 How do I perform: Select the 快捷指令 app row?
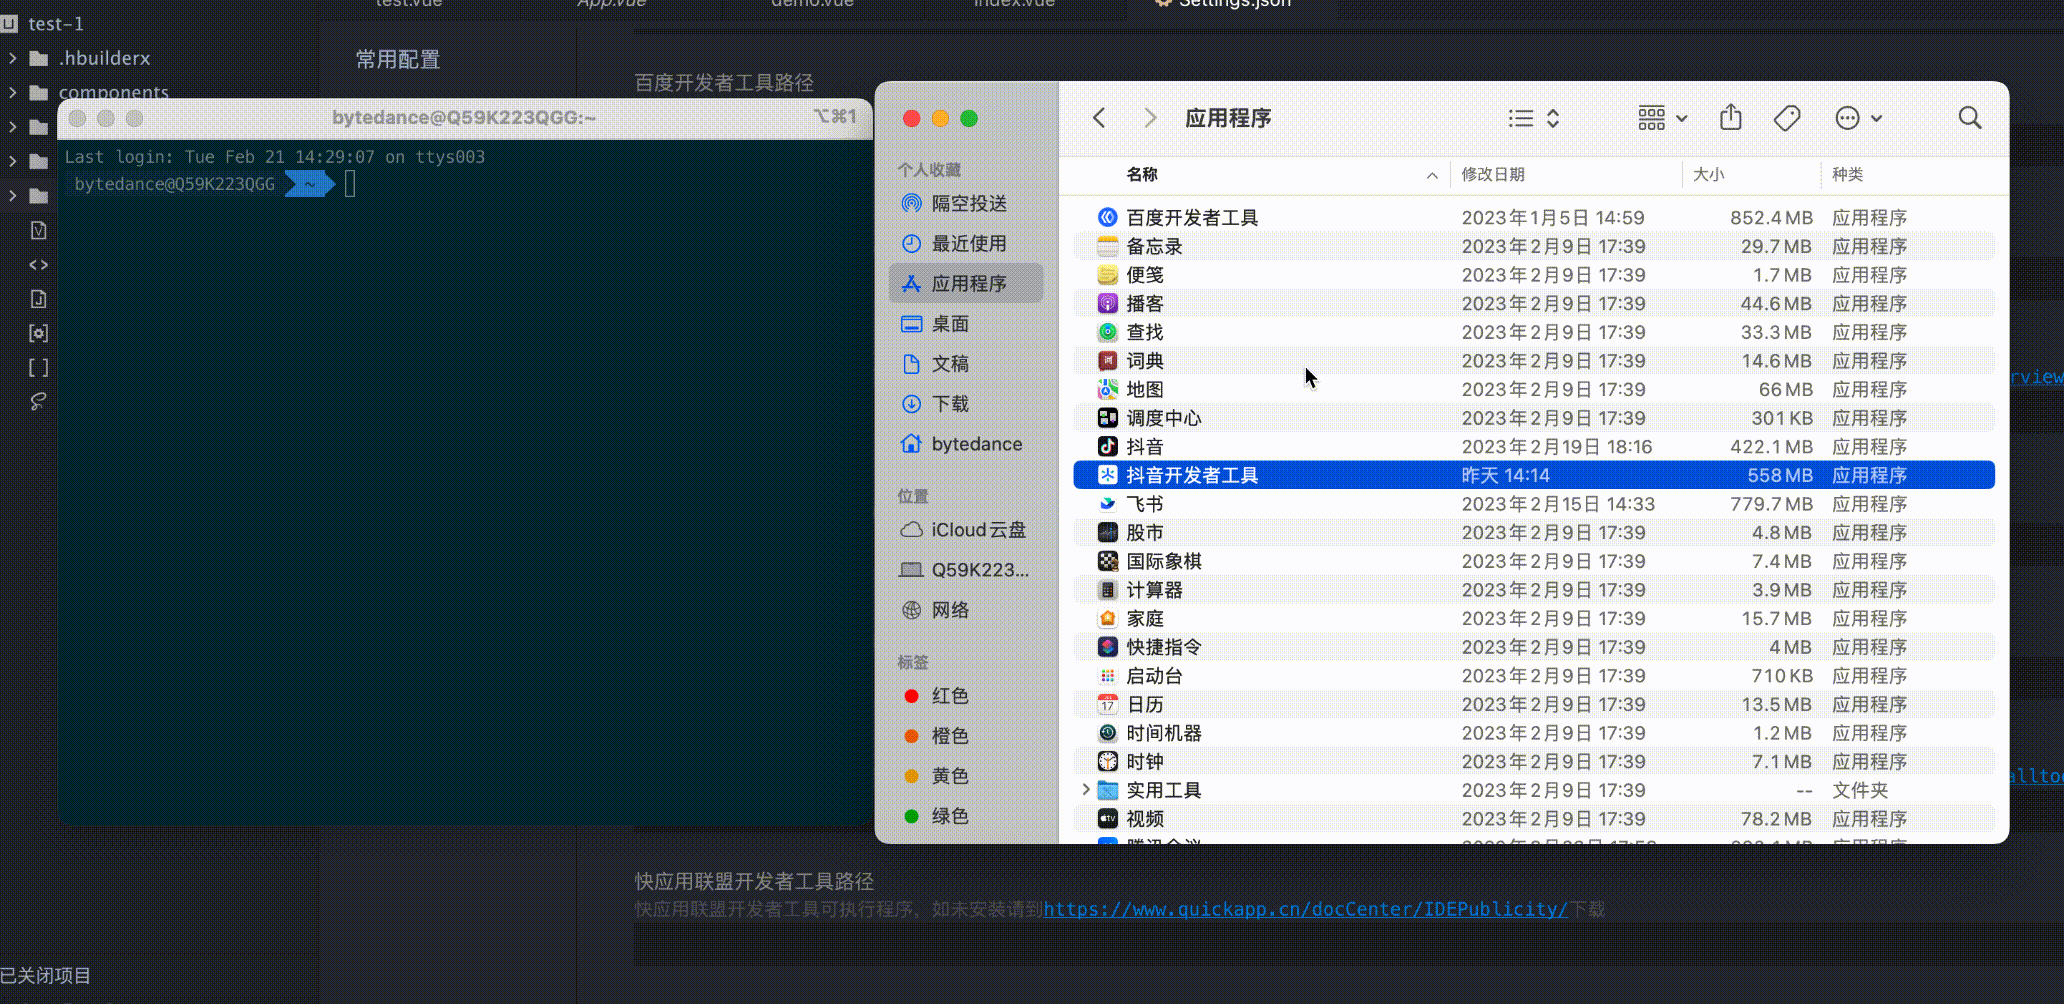(x=1534, y=647)
